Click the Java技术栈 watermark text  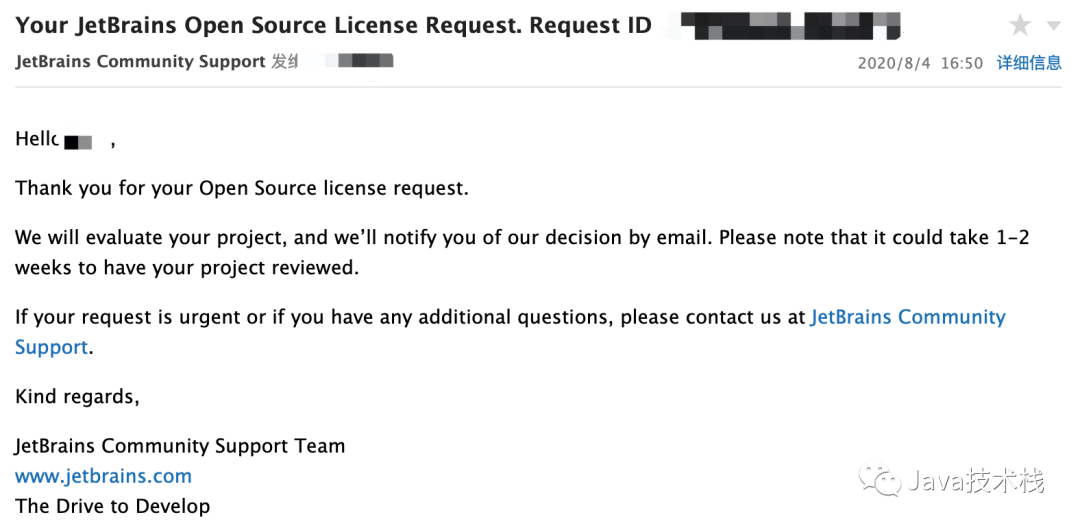point(977,483)
